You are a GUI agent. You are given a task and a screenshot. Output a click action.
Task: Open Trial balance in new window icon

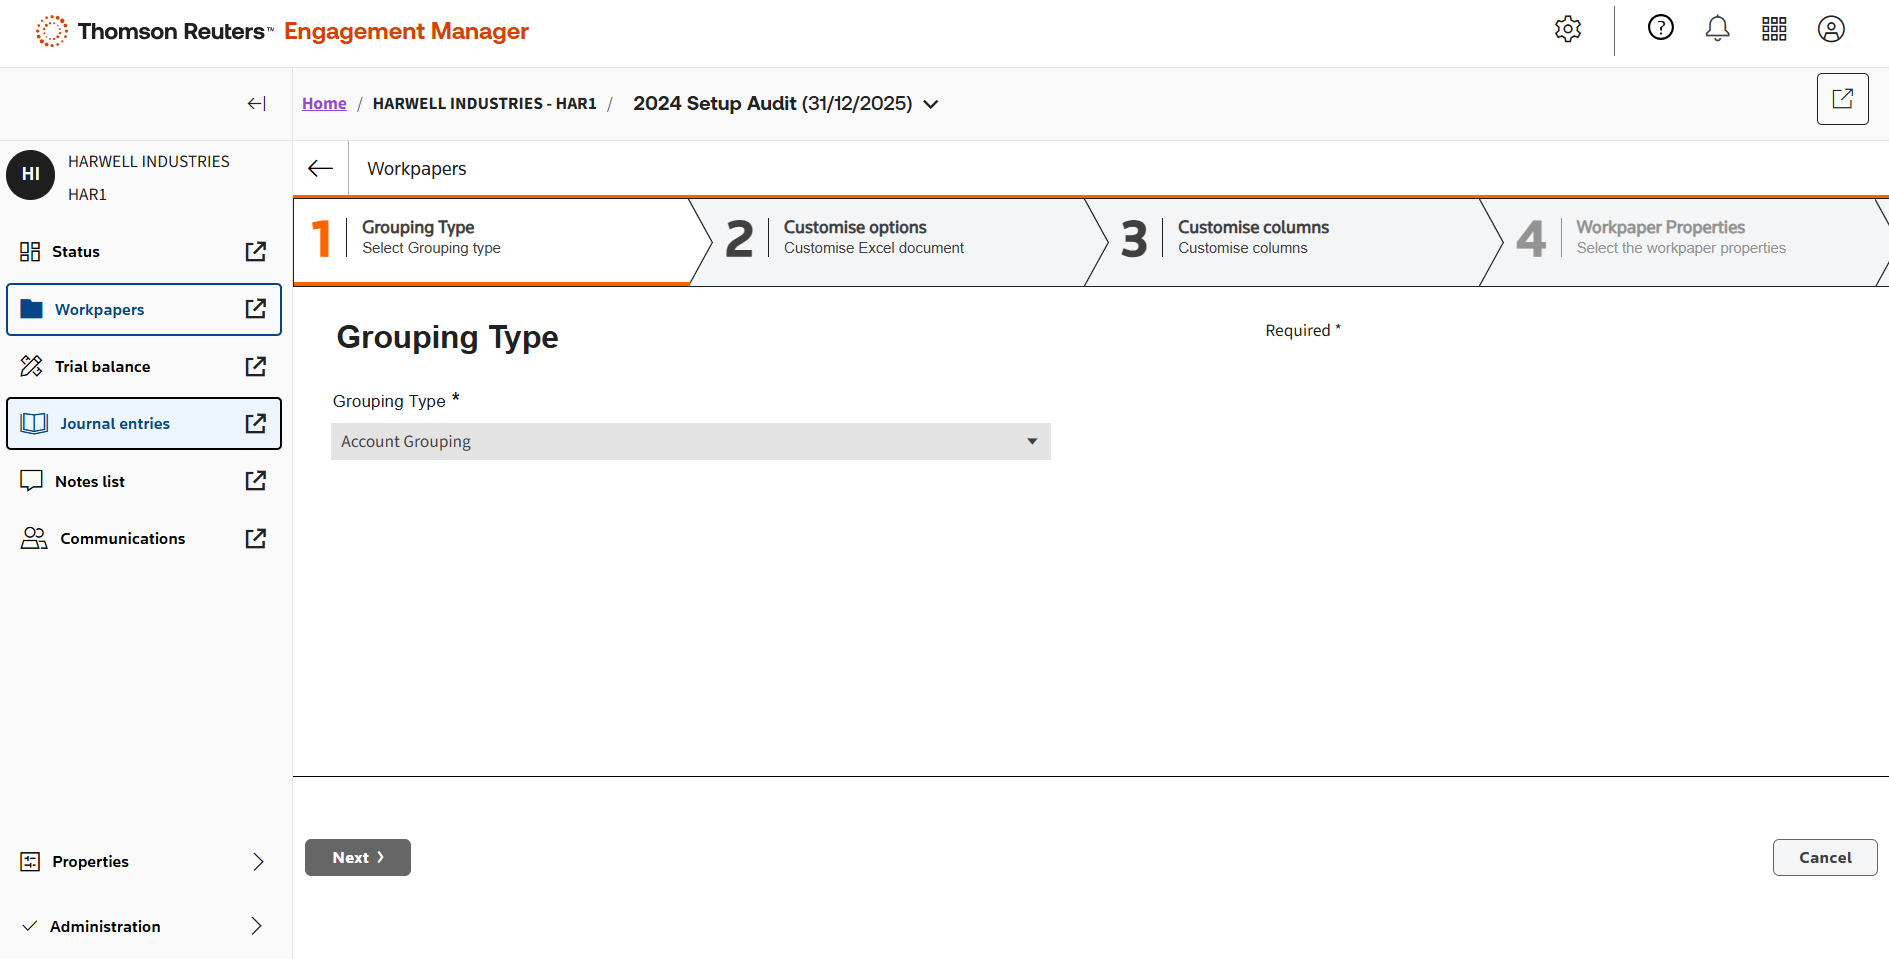click(256, 367)
